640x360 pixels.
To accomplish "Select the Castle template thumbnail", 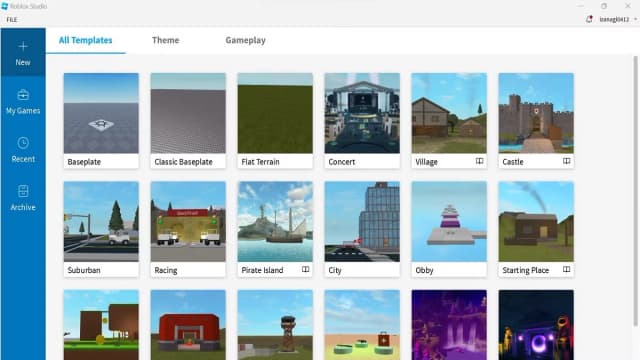I will (x=536, y=113).
